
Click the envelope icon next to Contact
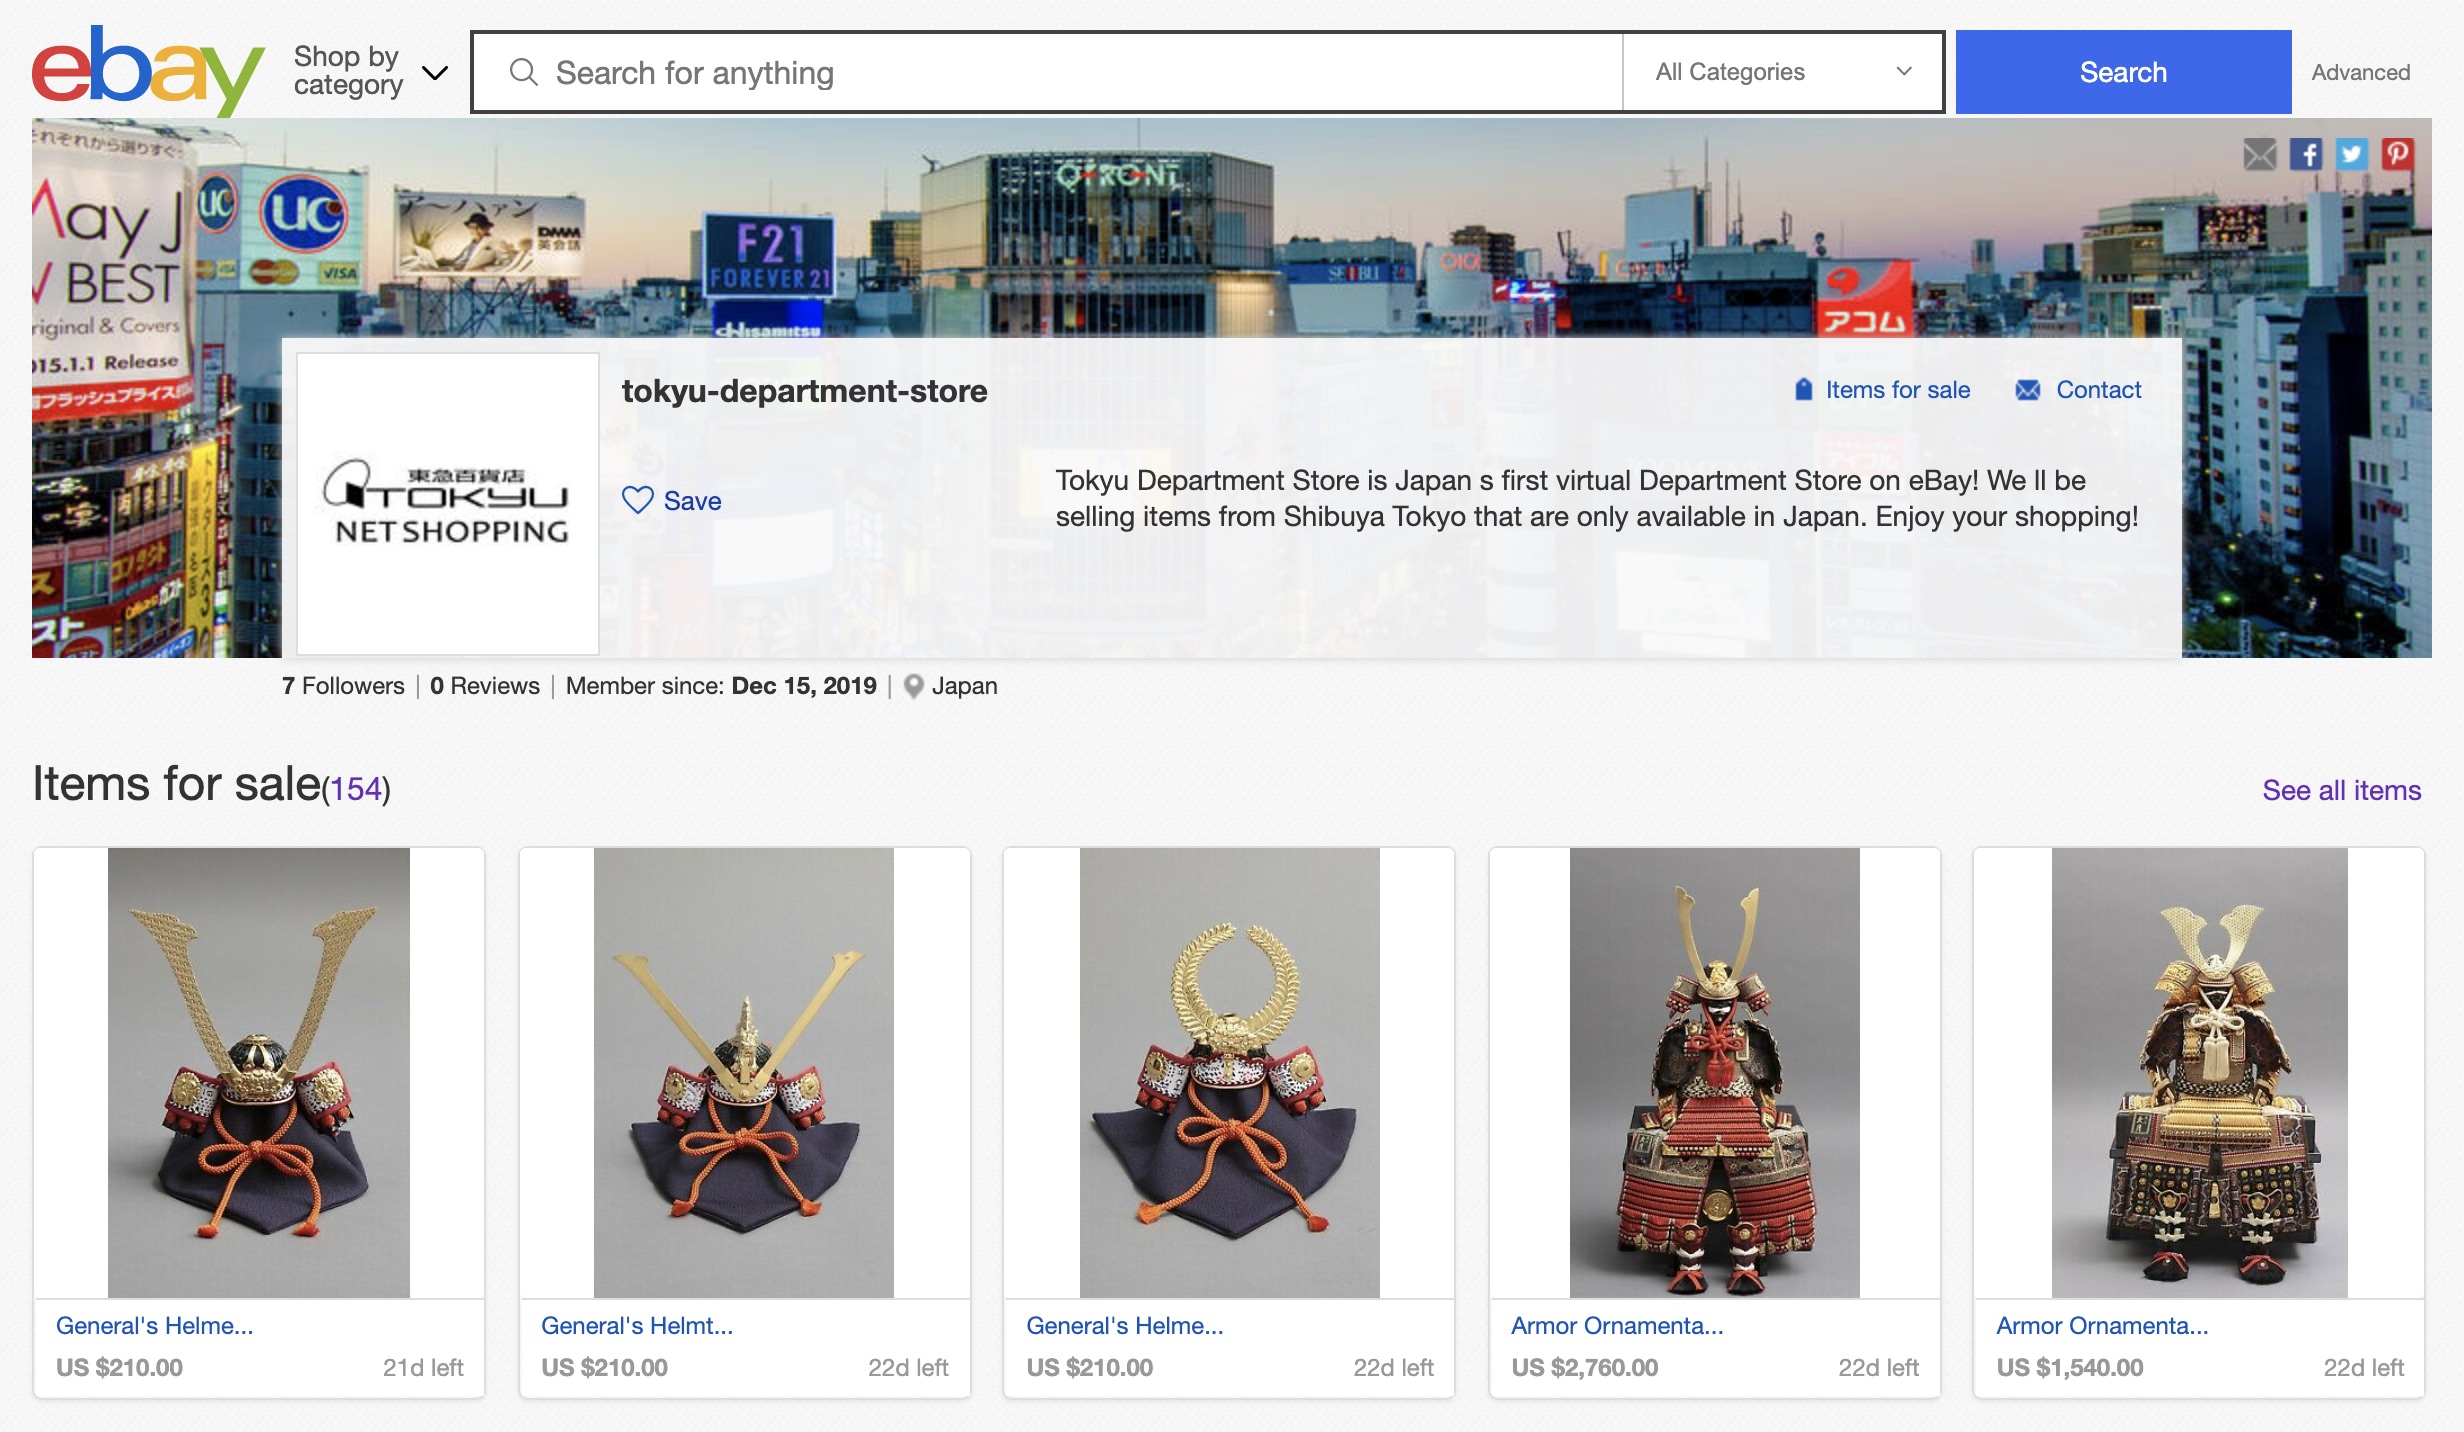point(2028,390)
